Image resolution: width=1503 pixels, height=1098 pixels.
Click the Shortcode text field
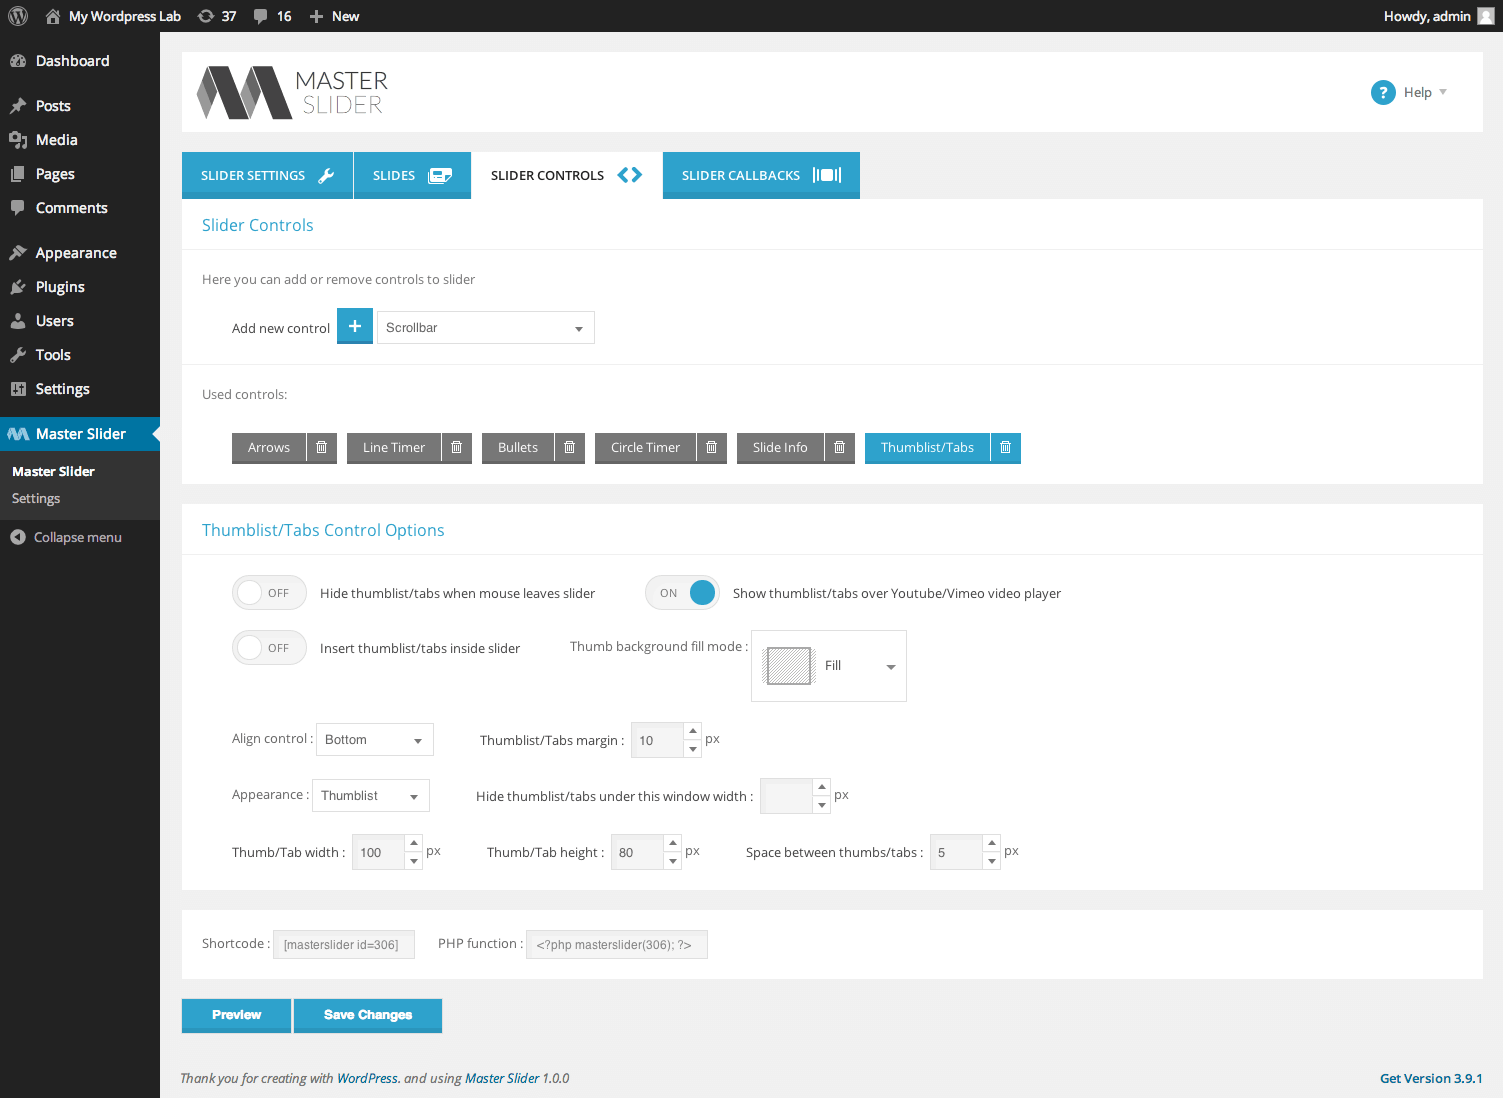pyautogui.click(x=344, y=944)
